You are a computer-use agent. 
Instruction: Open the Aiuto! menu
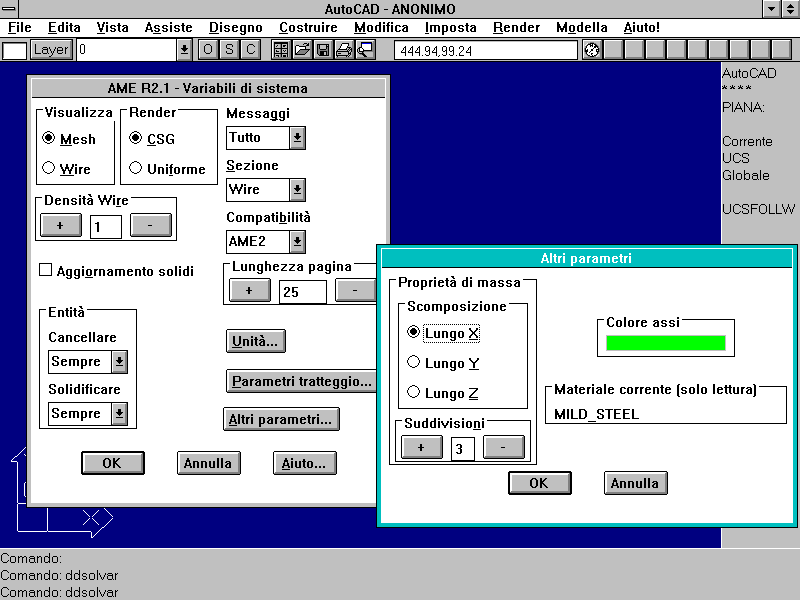[x=641, y=28]
